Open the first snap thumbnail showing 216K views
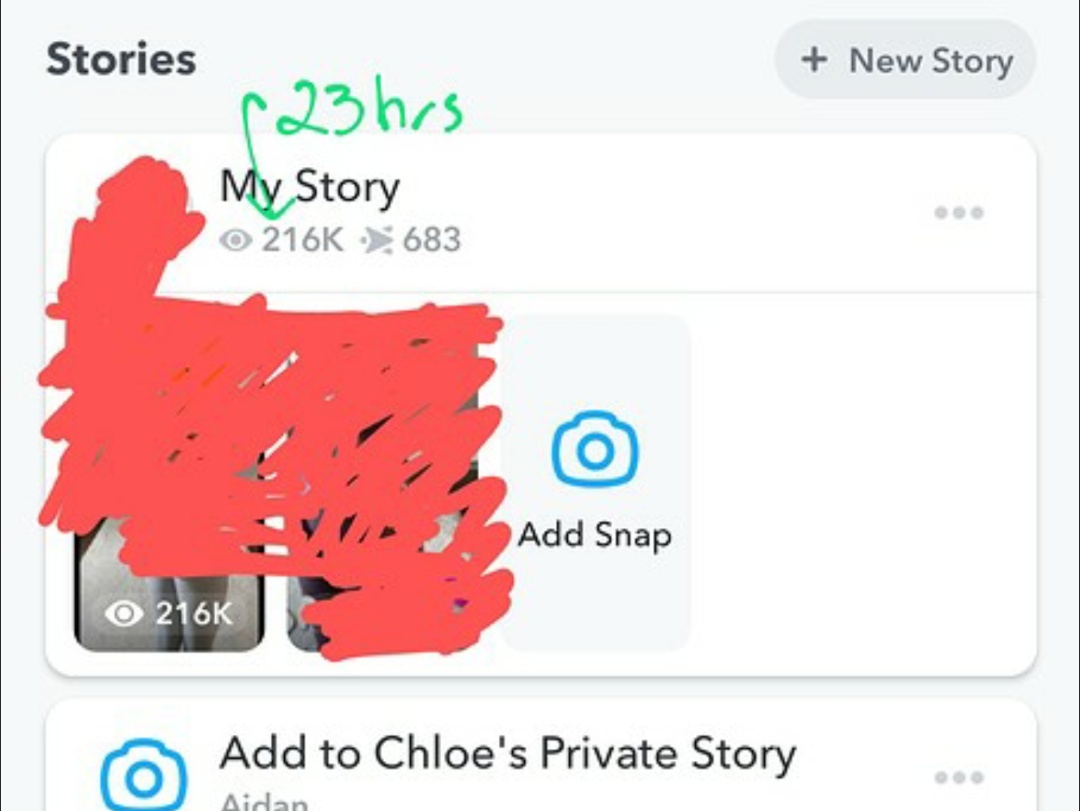This screenshot has height=811, width=1080. tap(169, 482)
